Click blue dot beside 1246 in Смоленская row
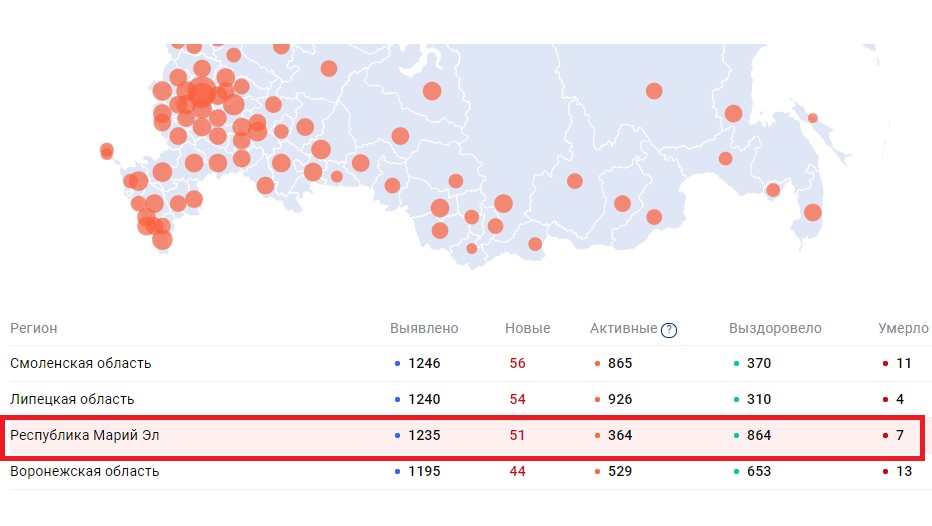This screenshot has height=526, width=932. point(398,364)
